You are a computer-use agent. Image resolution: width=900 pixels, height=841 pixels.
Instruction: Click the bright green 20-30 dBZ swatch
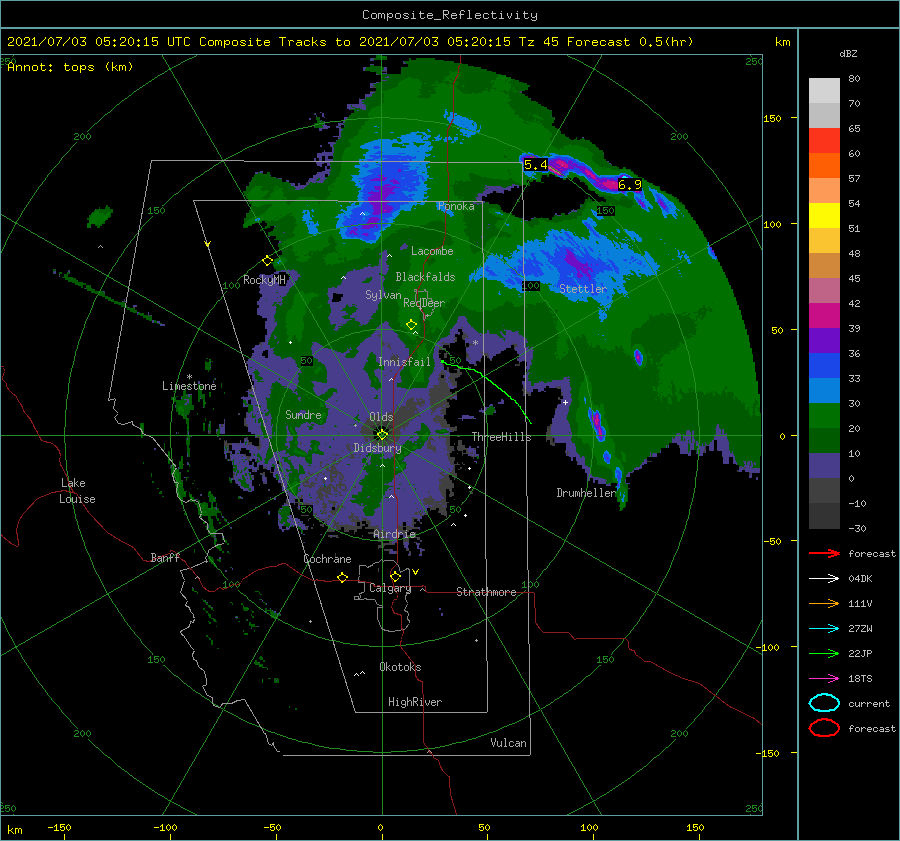click(824, 416)
